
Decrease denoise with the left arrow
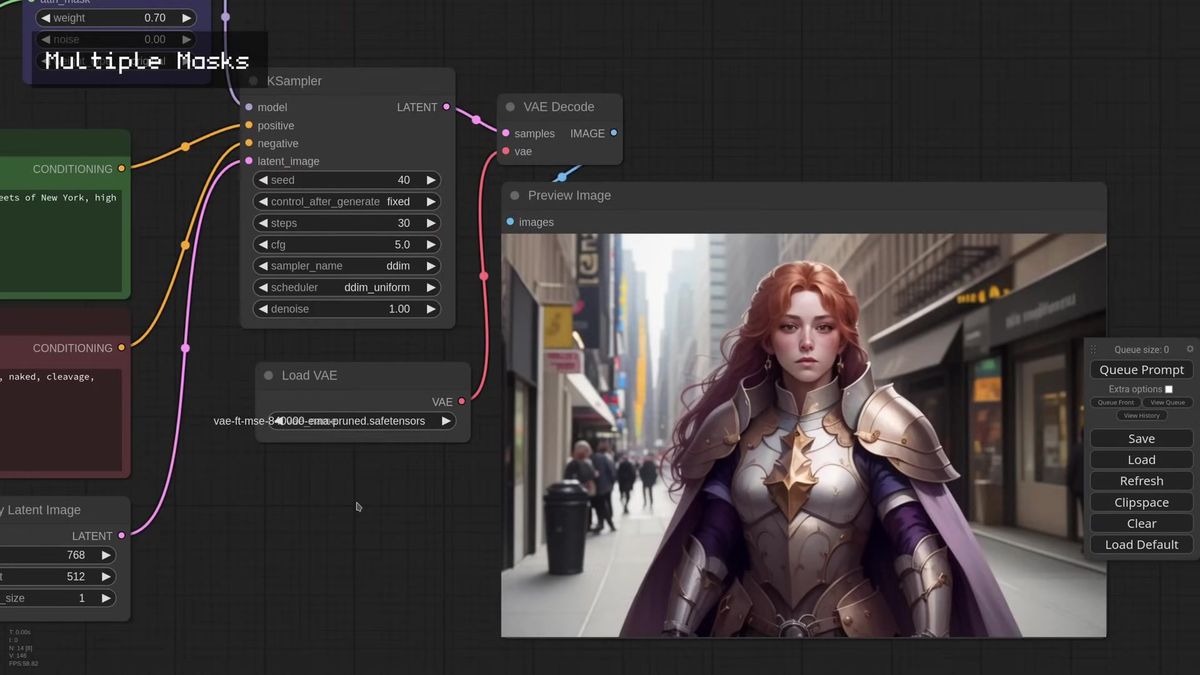click(x=262, y=309)
